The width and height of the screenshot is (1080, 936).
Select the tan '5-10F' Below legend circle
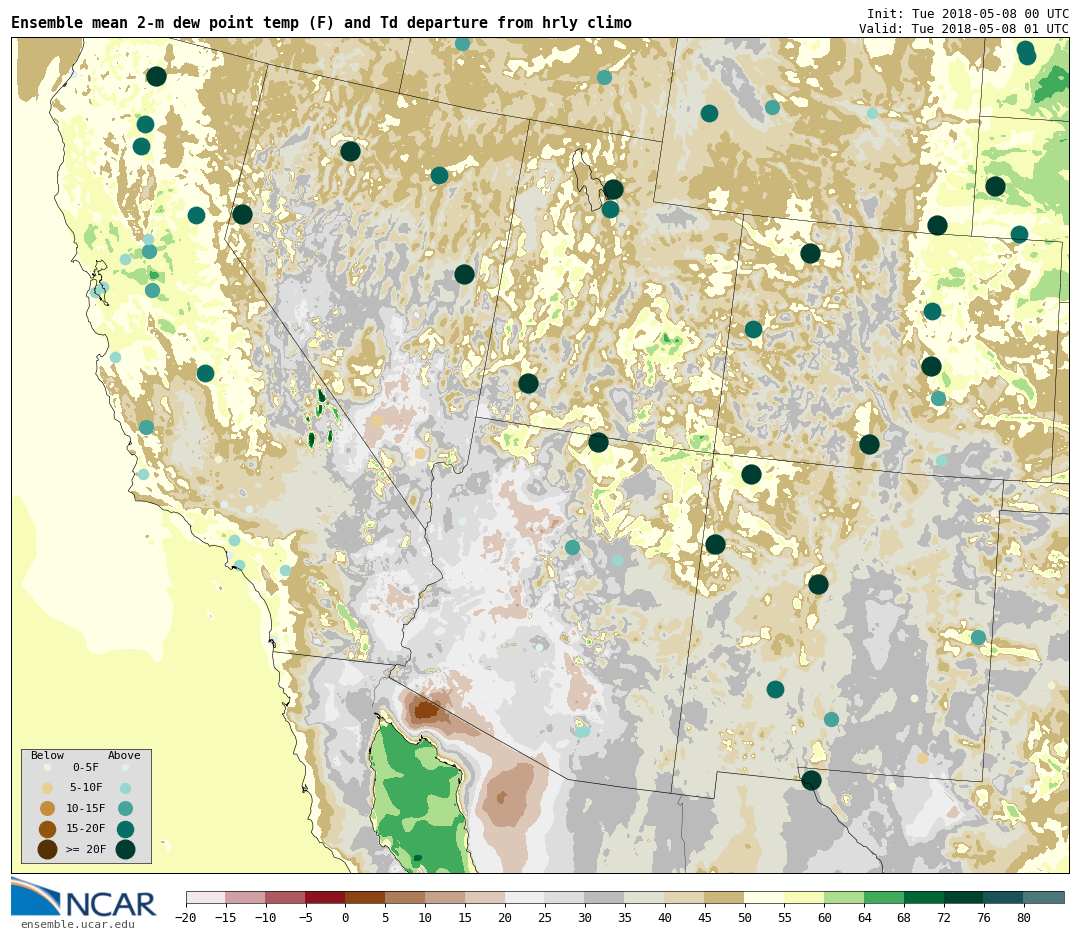pos(47,788)
